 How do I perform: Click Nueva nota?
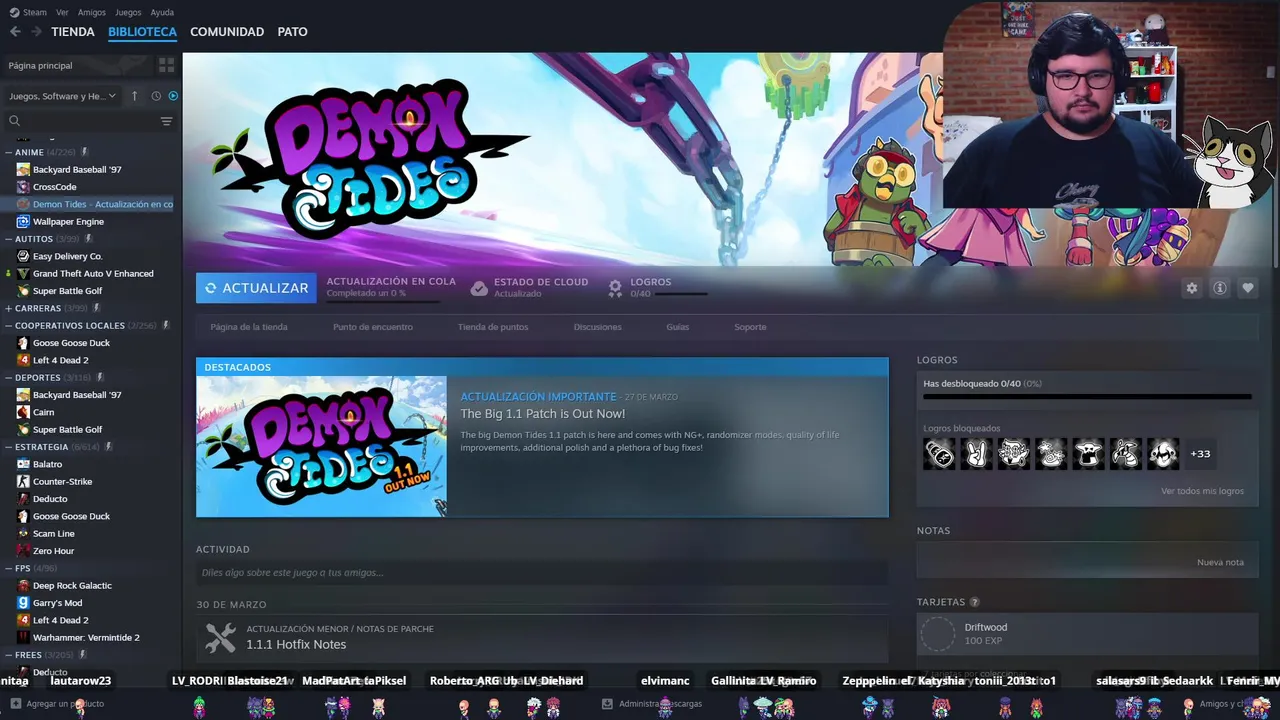coord(1220,562)
